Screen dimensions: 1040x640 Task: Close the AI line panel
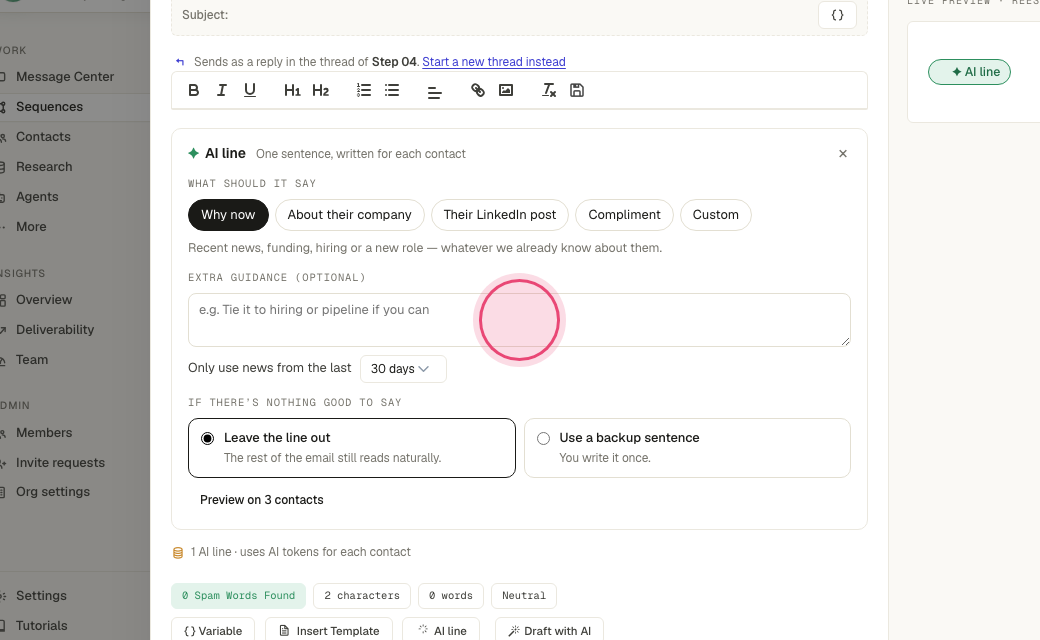[x=843, y=154]
